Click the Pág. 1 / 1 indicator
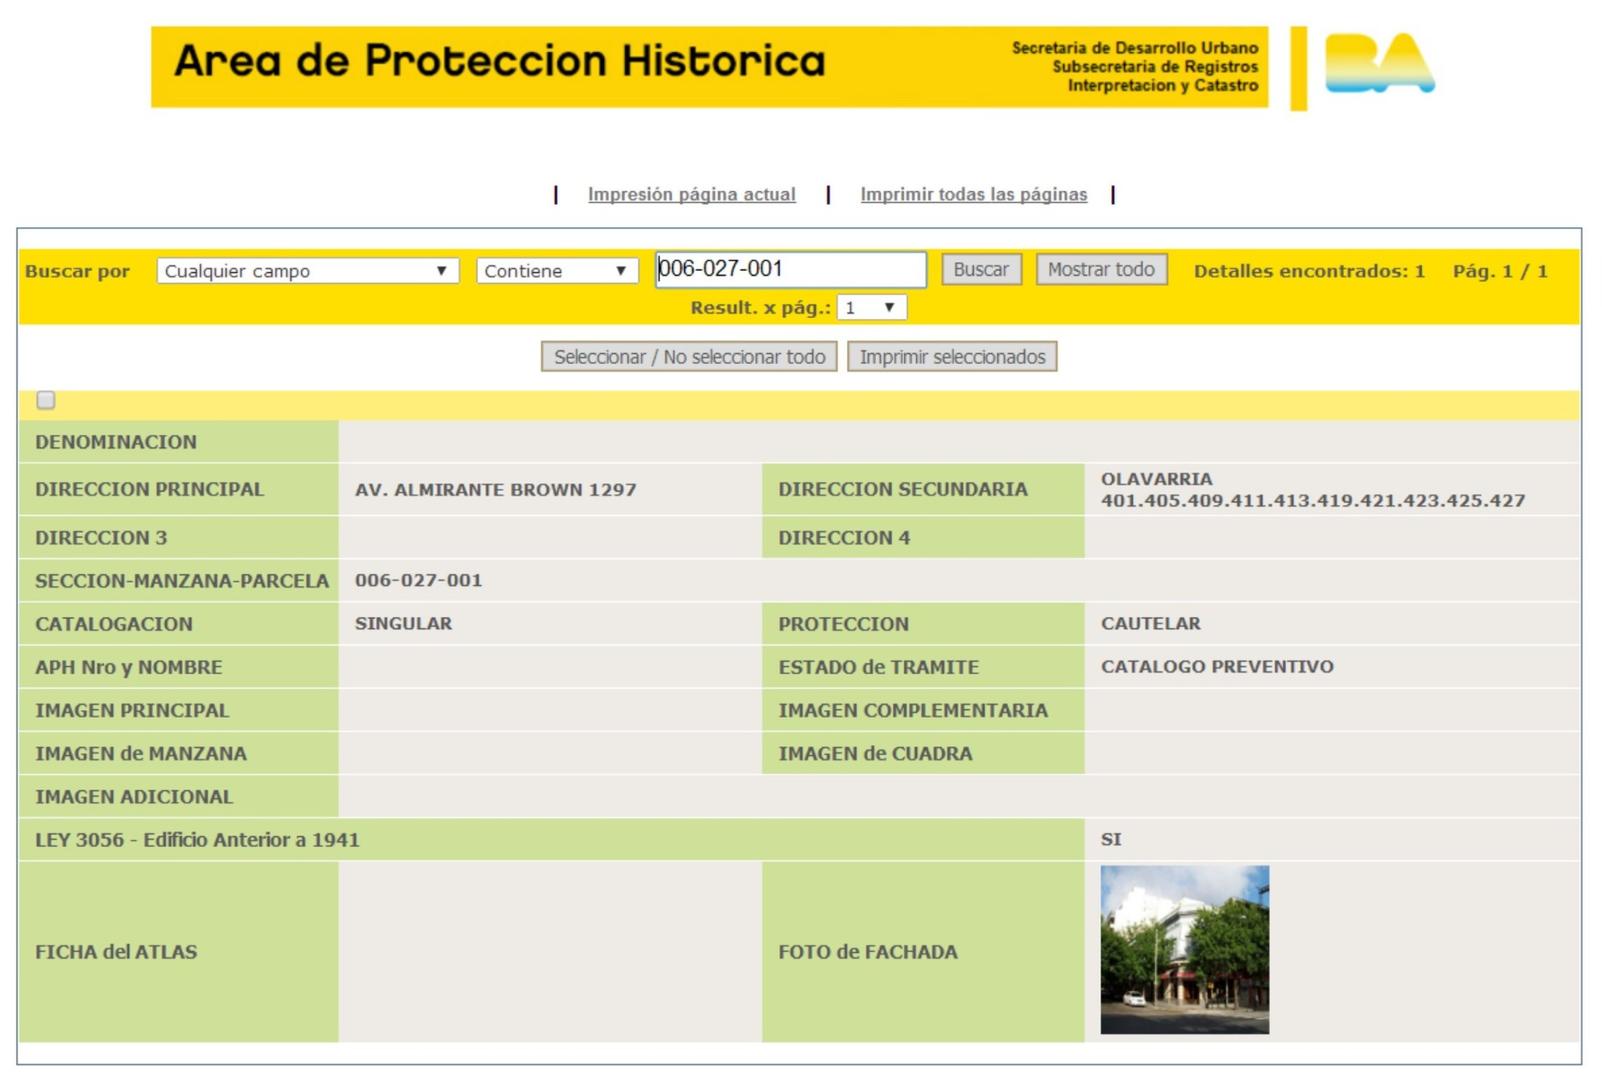This screenshot has height=1080, width=1602. tap(1499, 271)
